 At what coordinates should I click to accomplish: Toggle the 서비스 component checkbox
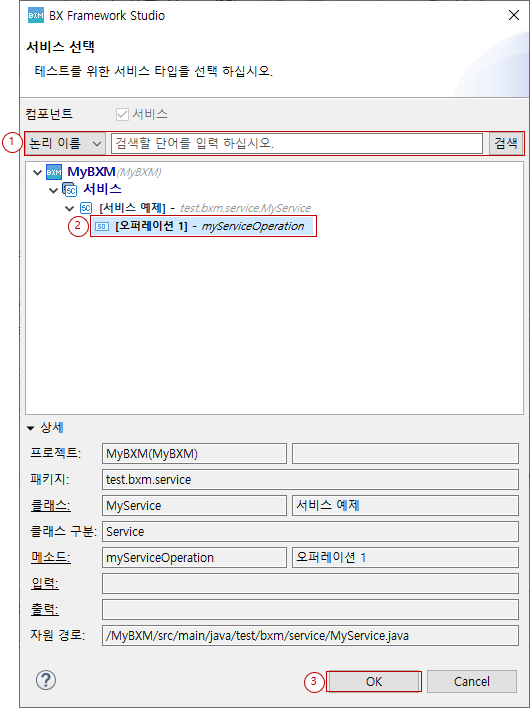122,115
